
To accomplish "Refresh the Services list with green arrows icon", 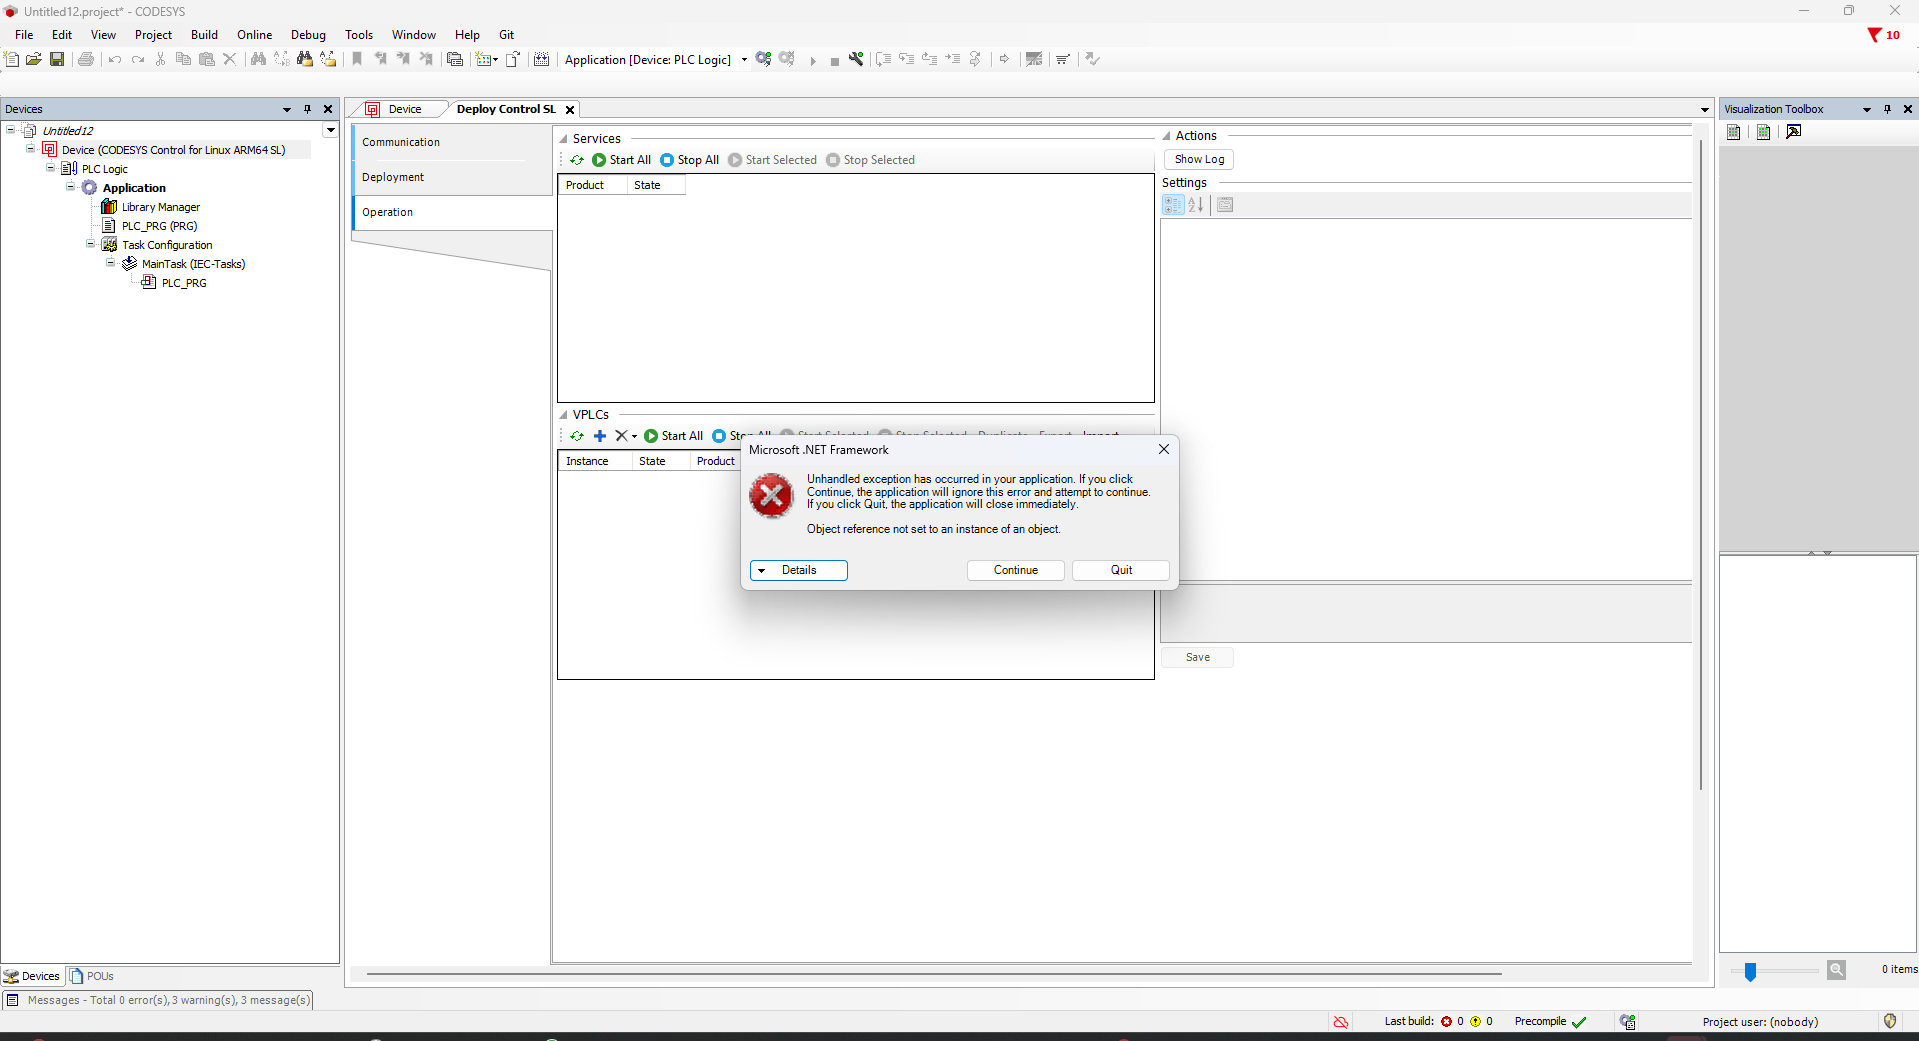I will click(x=577, y=160).
